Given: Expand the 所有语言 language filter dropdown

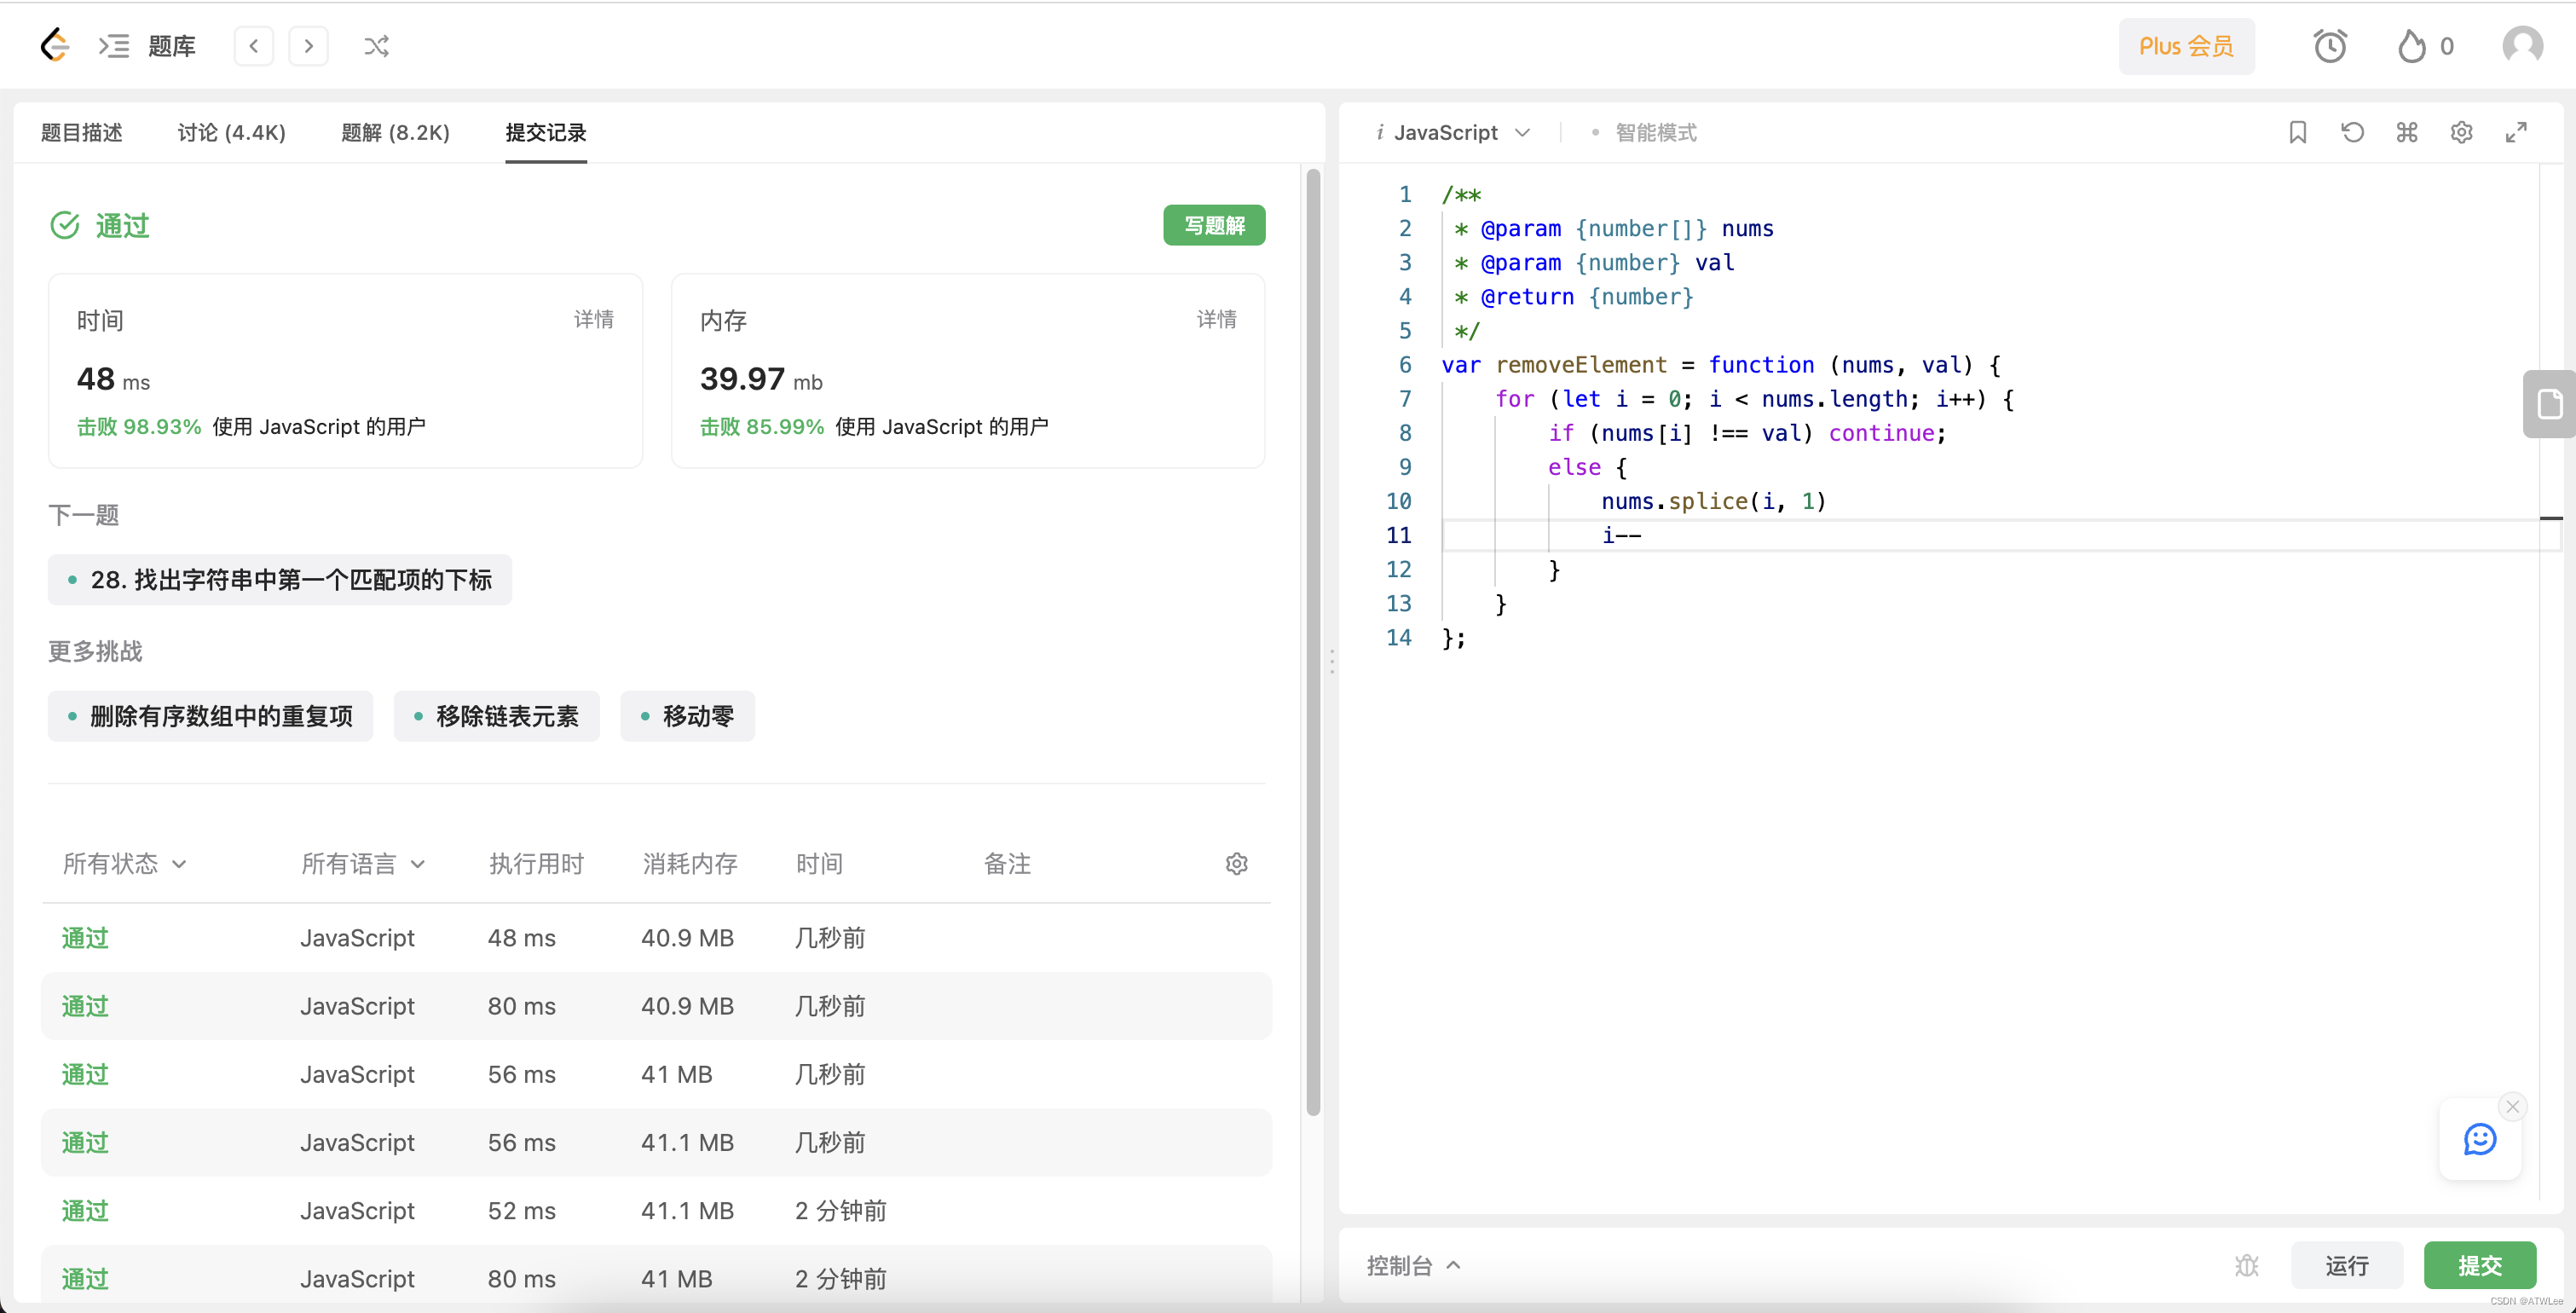Looking at the screenshot, I should click(360, 866).
